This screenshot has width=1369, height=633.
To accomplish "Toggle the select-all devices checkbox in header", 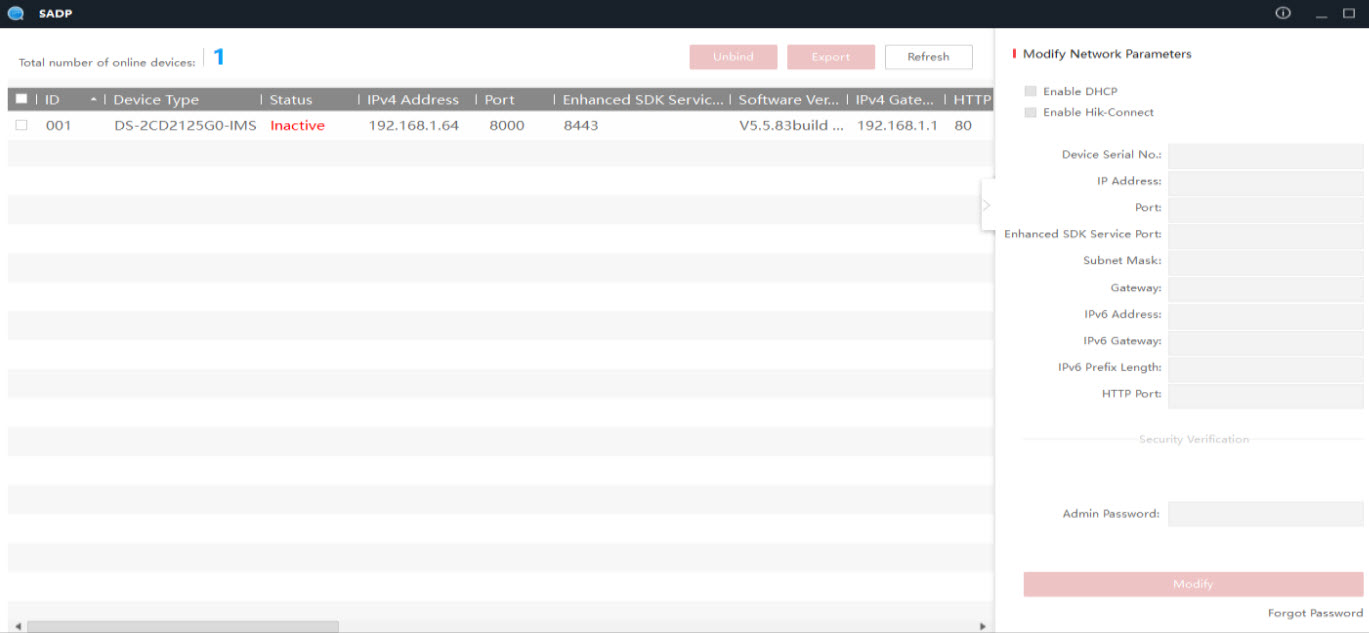I will (x=21, y=99).
